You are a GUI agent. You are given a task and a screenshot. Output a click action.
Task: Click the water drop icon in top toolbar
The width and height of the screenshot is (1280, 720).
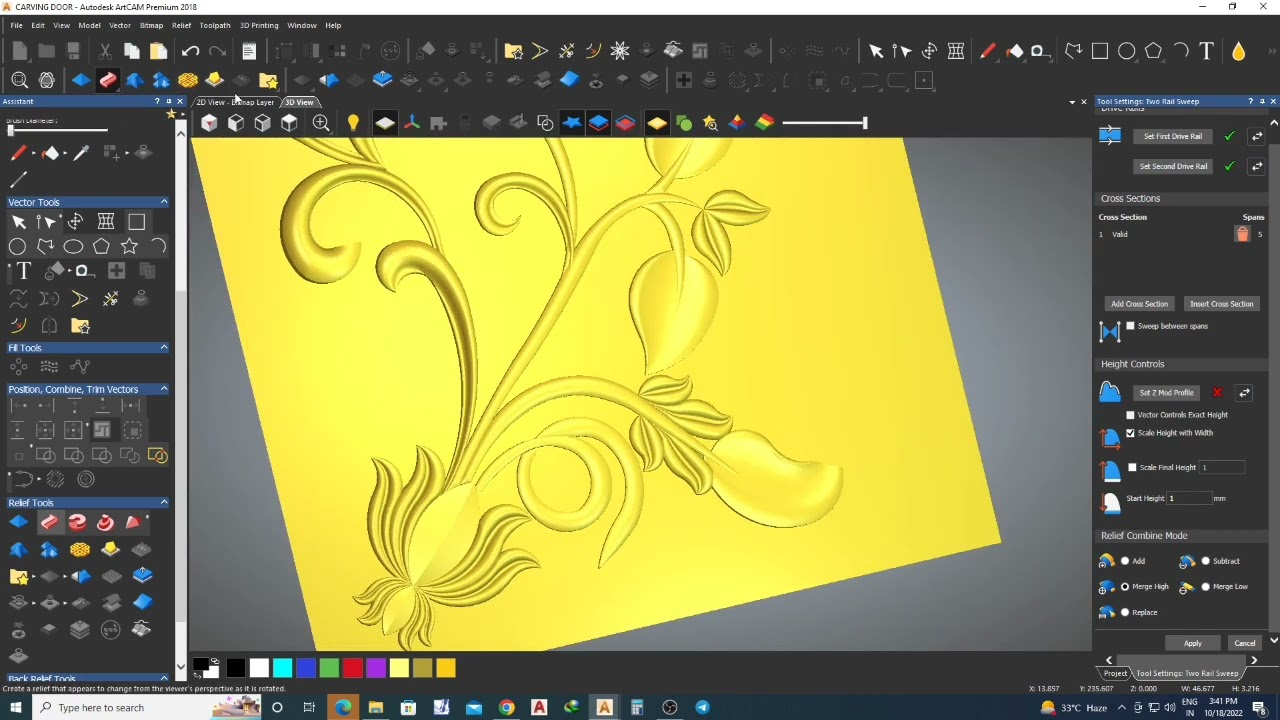[1239, 51]
